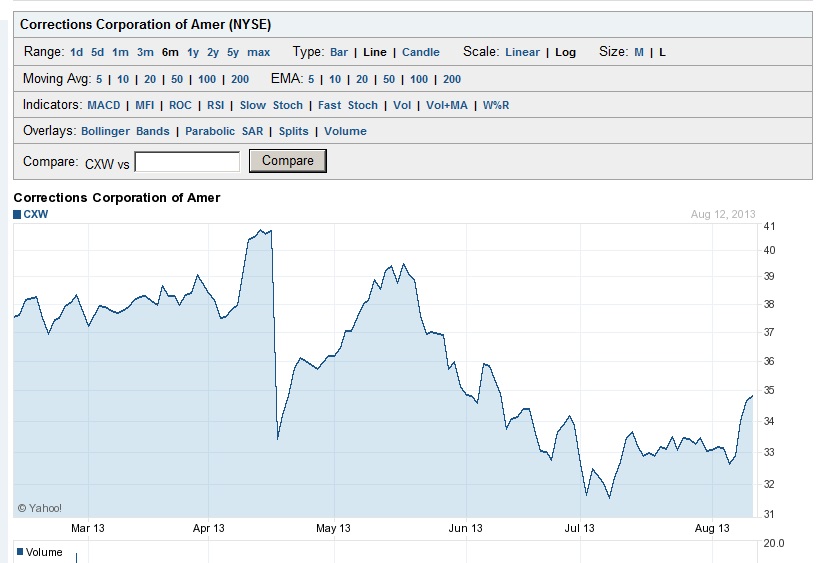
Task: Select Line chart type
Action: pyautogui.click(x=375, y=52)
